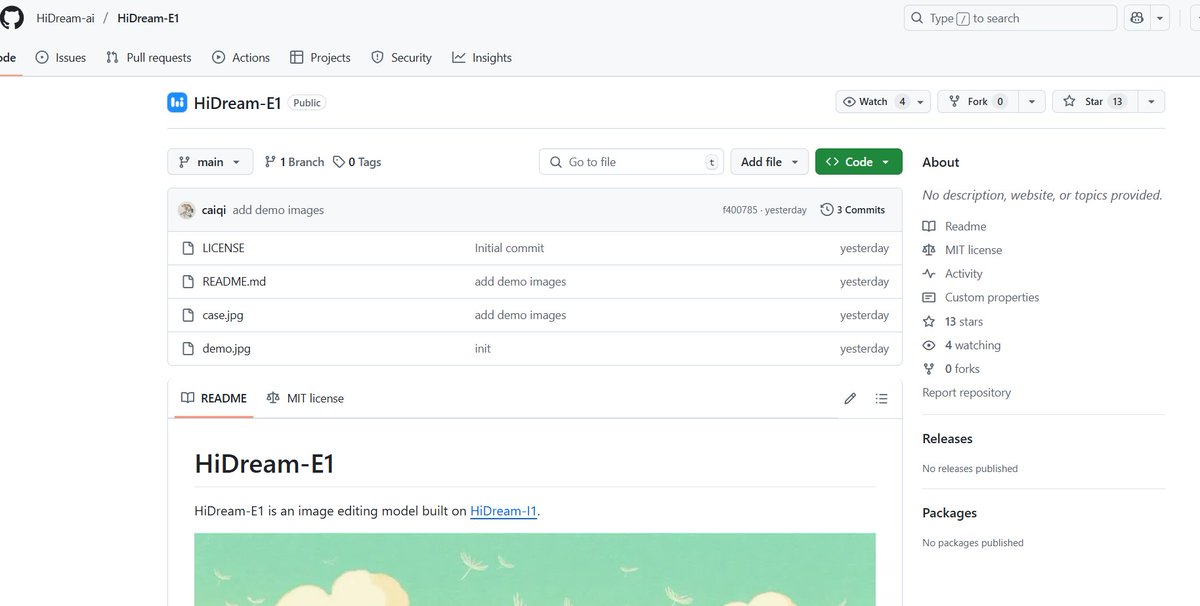This screenshot has height=606, width=1200.
Task: Open the main branch selector dropdown
Action: click(x=210, y=162)
